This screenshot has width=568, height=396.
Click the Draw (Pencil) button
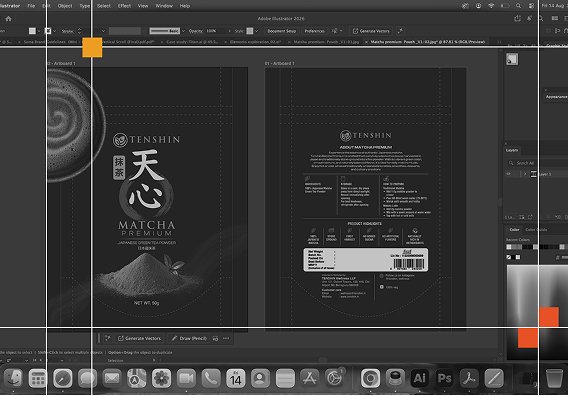click(x=189, y=338)
